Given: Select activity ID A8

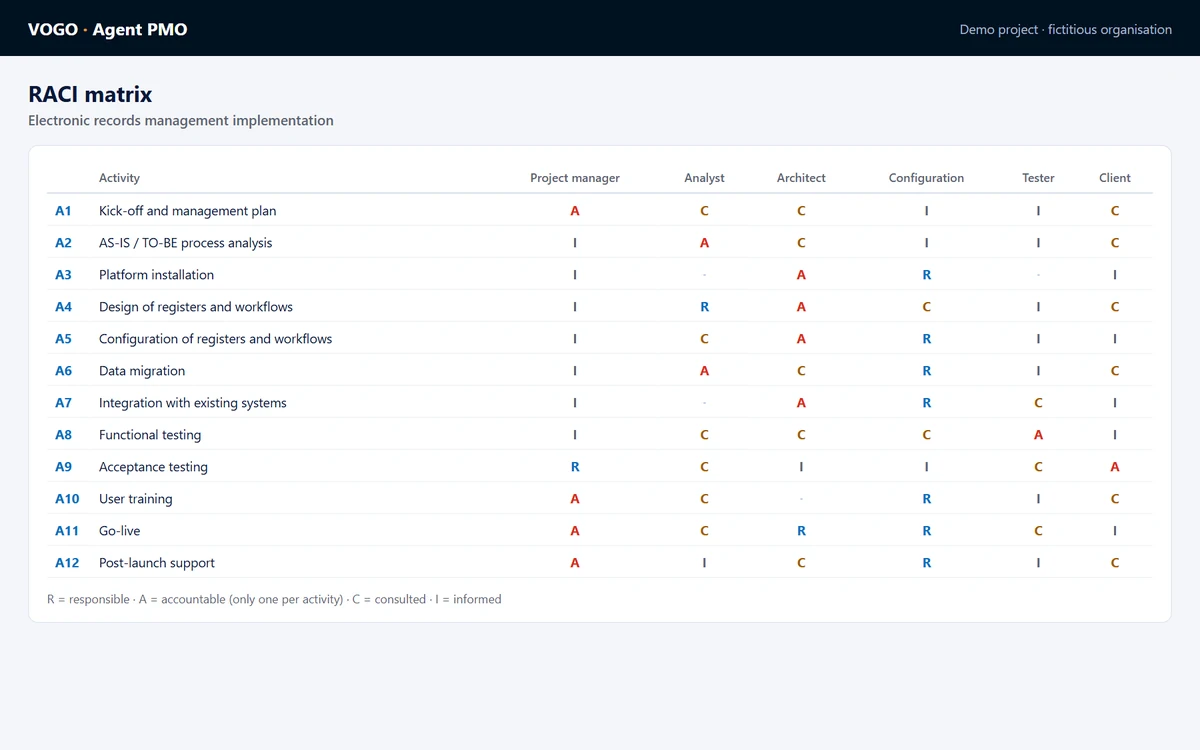Looking at the screenshot, I should point(63,435).
